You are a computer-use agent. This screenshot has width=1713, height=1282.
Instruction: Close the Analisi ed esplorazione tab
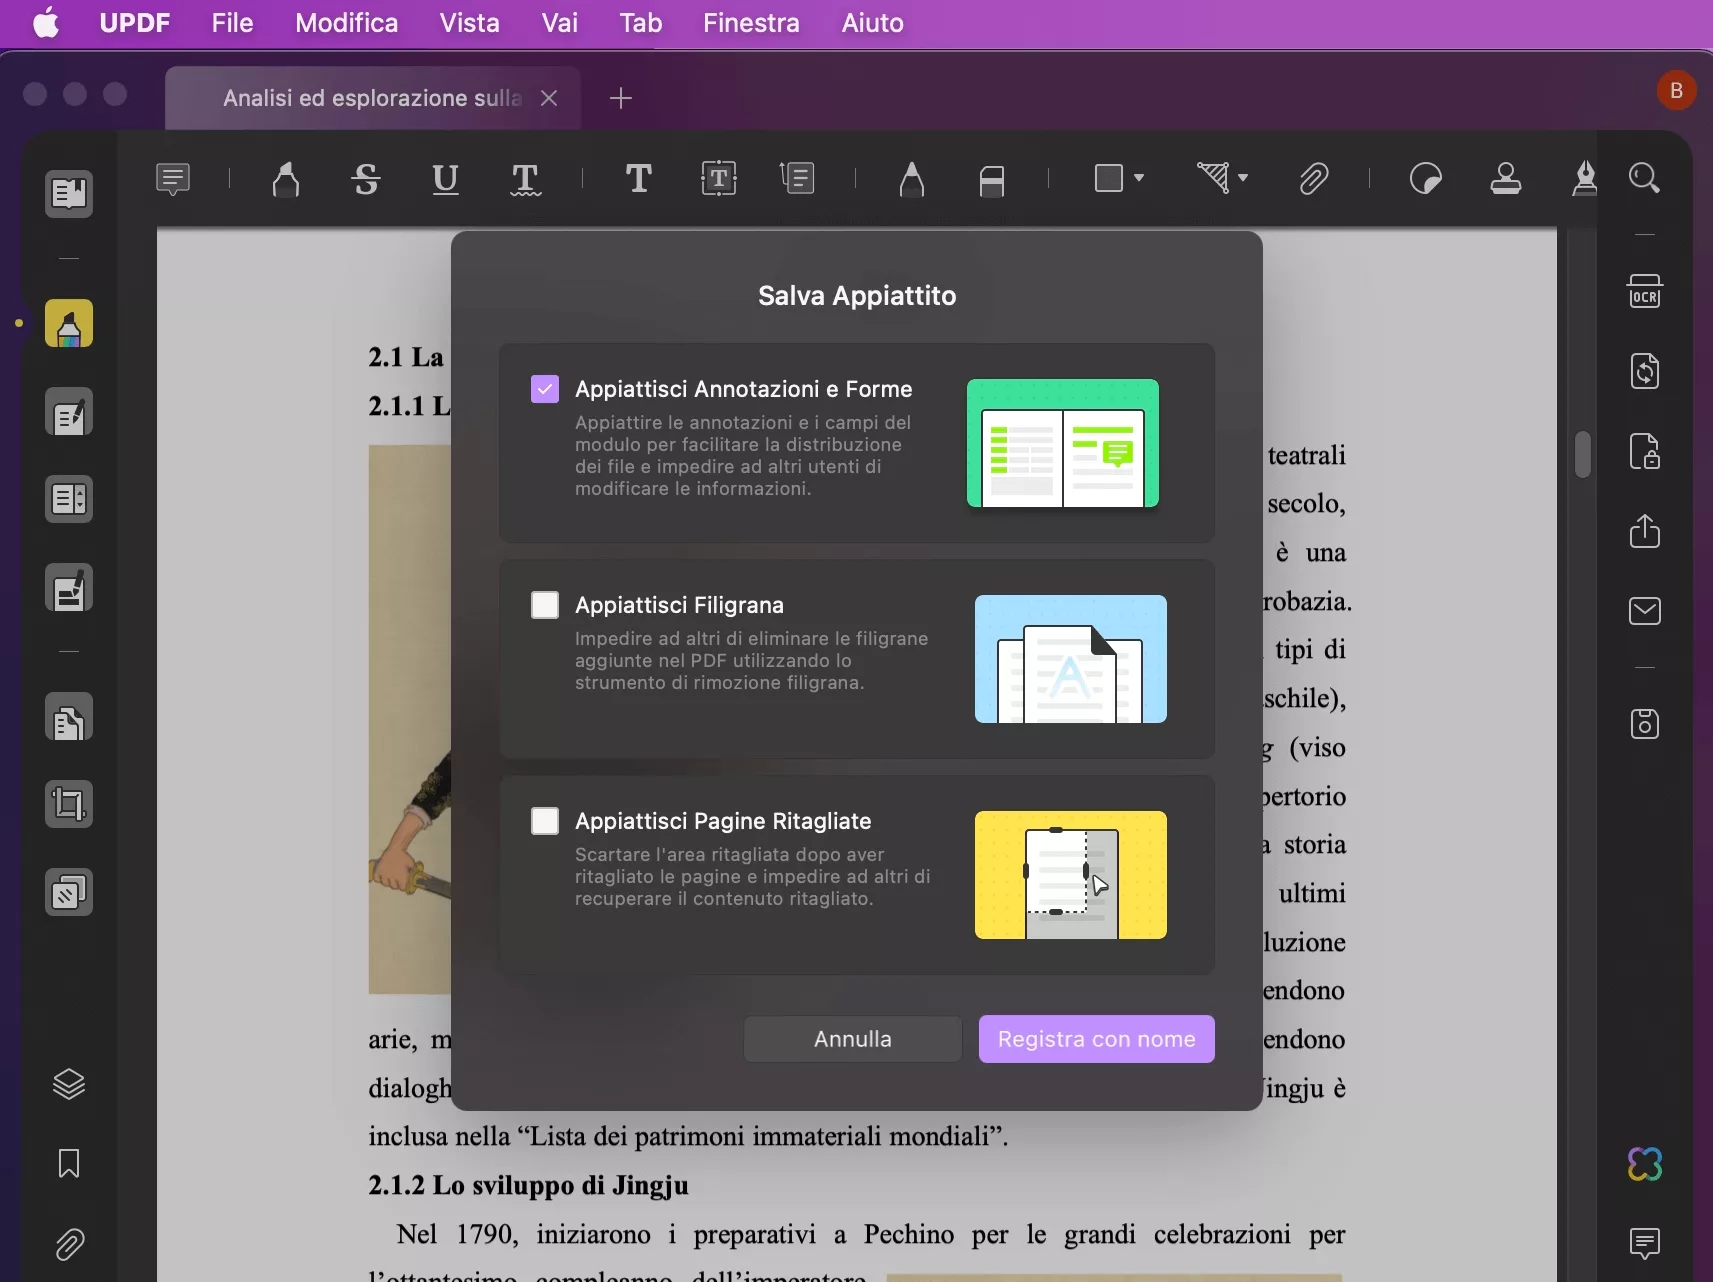549,98
